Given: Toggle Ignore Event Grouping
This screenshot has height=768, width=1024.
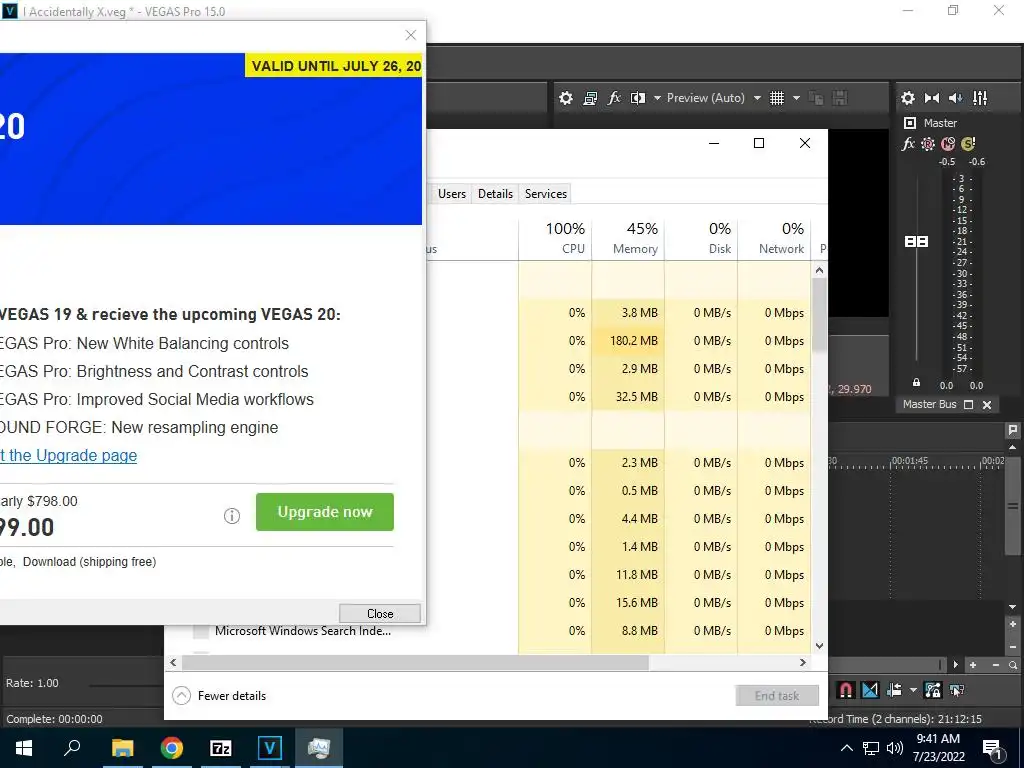Looking at the screenshot, I should 957,690.
